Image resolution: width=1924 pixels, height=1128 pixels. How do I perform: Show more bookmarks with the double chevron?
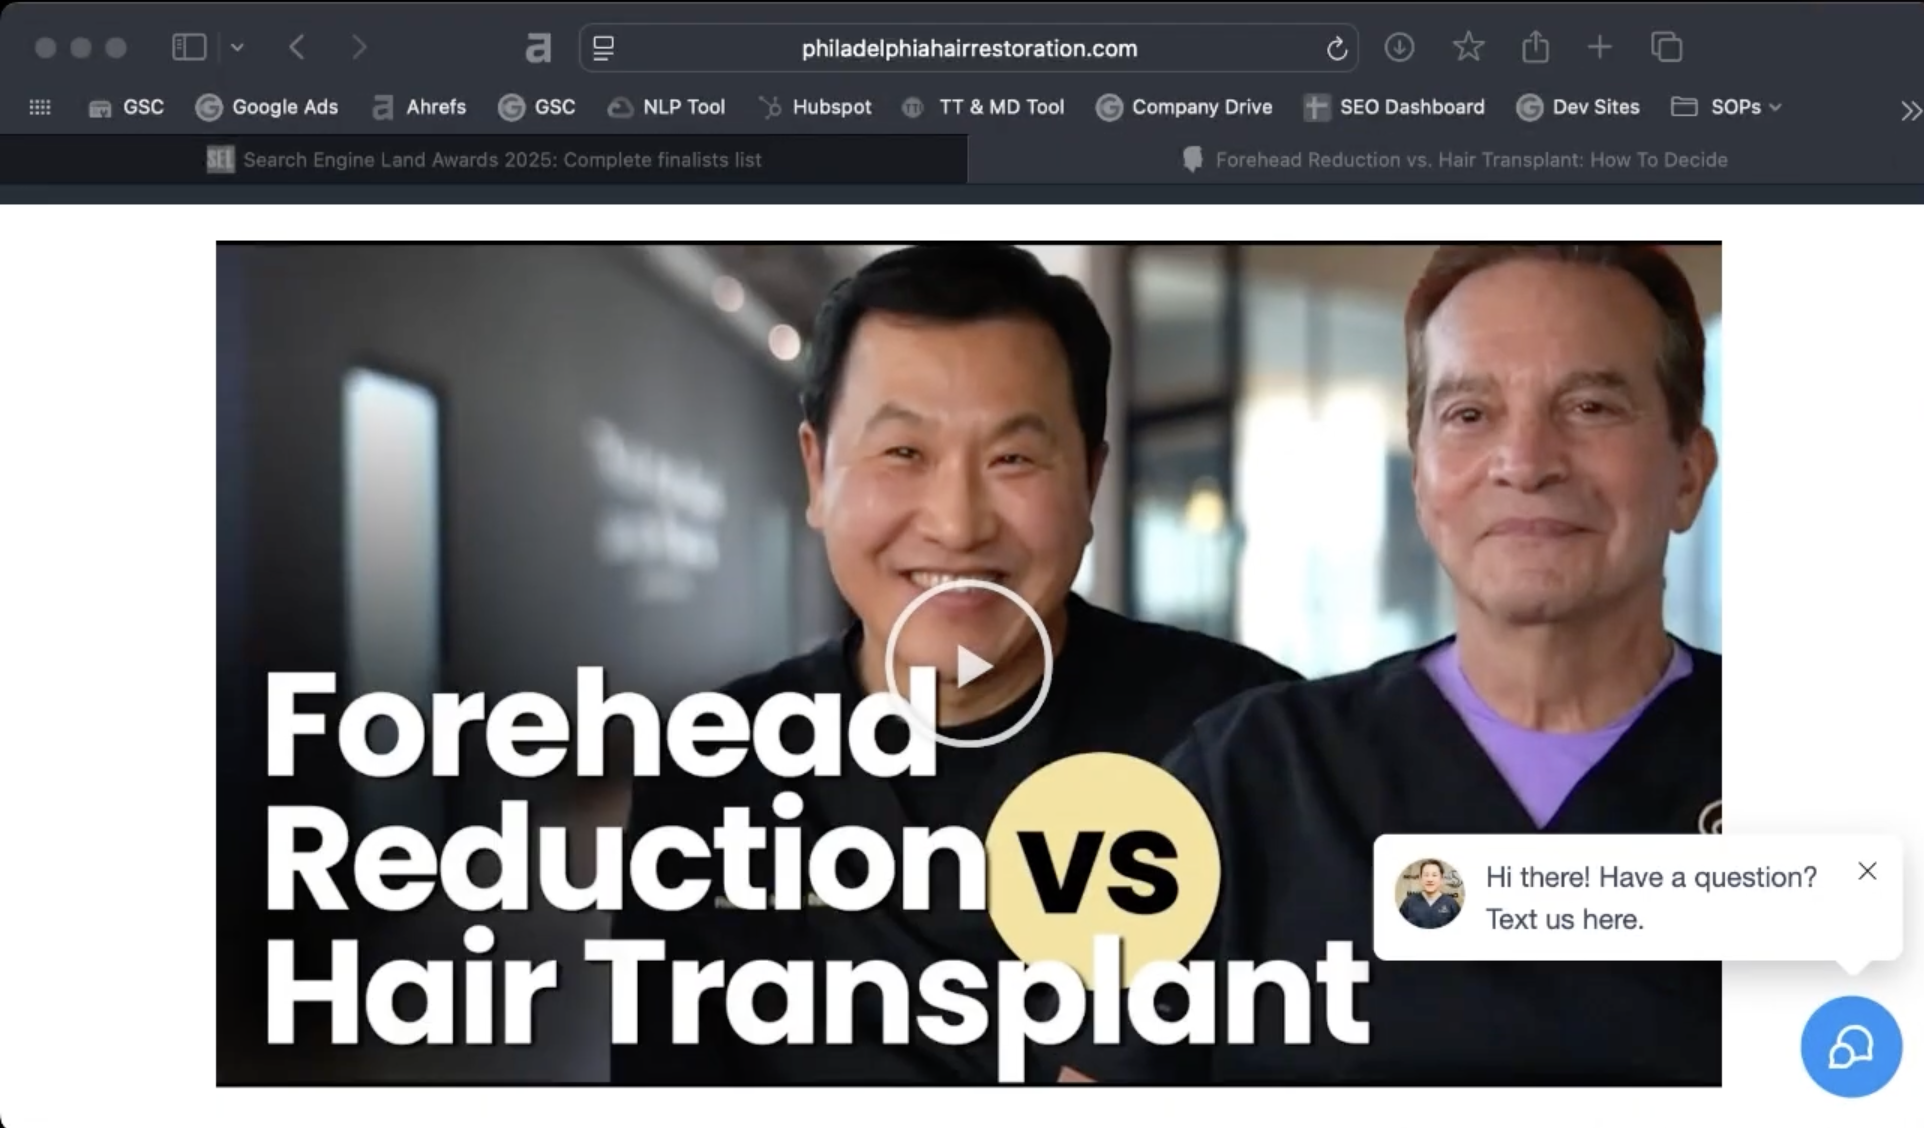[x=1910, y=110]
